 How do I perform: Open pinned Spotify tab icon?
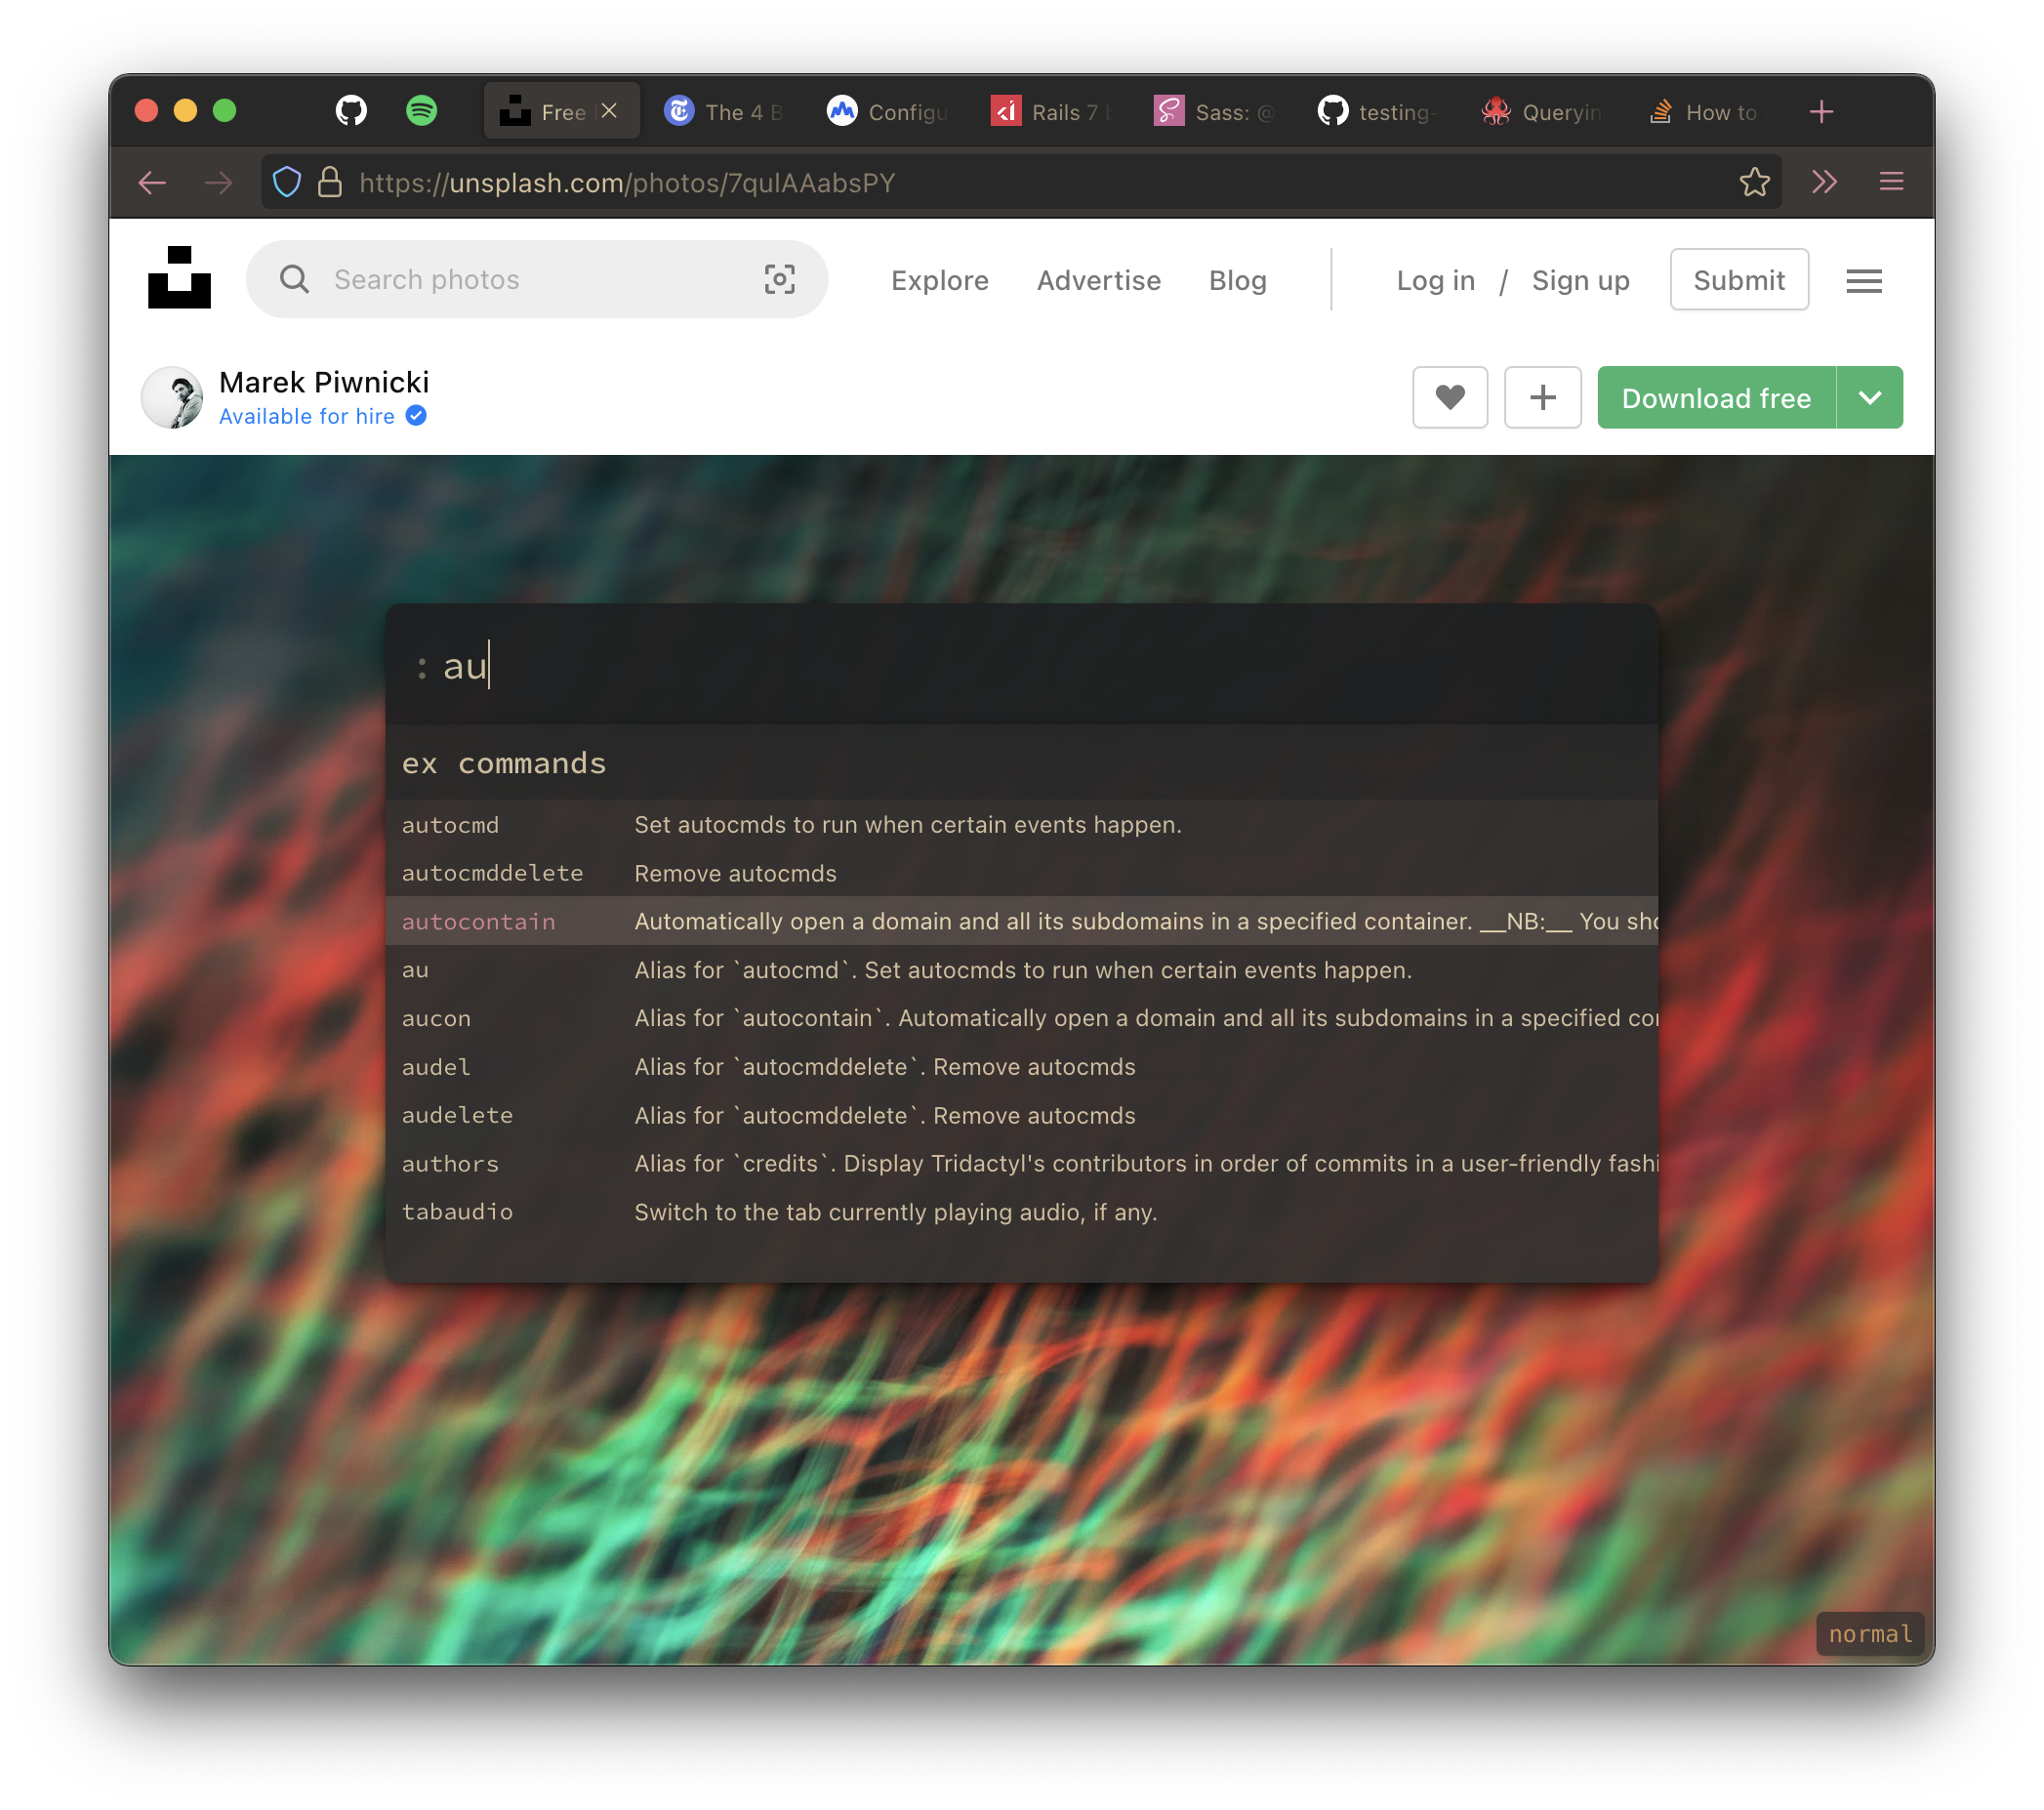coord(421,110)
